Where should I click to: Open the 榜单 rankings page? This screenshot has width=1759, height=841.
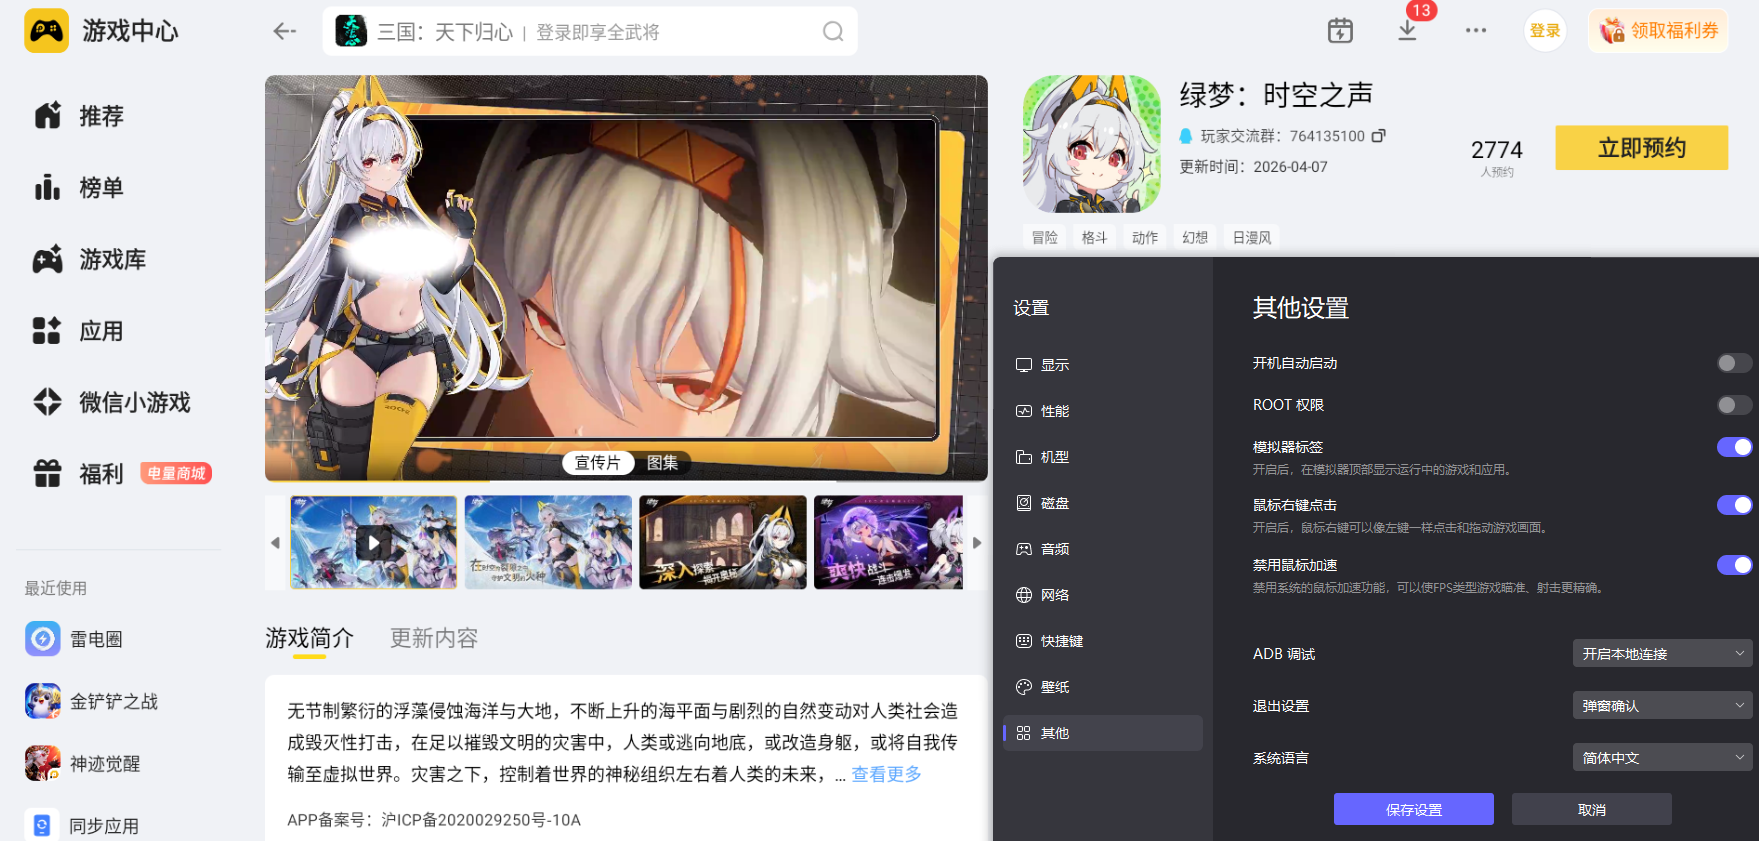(x=79, y=188)
